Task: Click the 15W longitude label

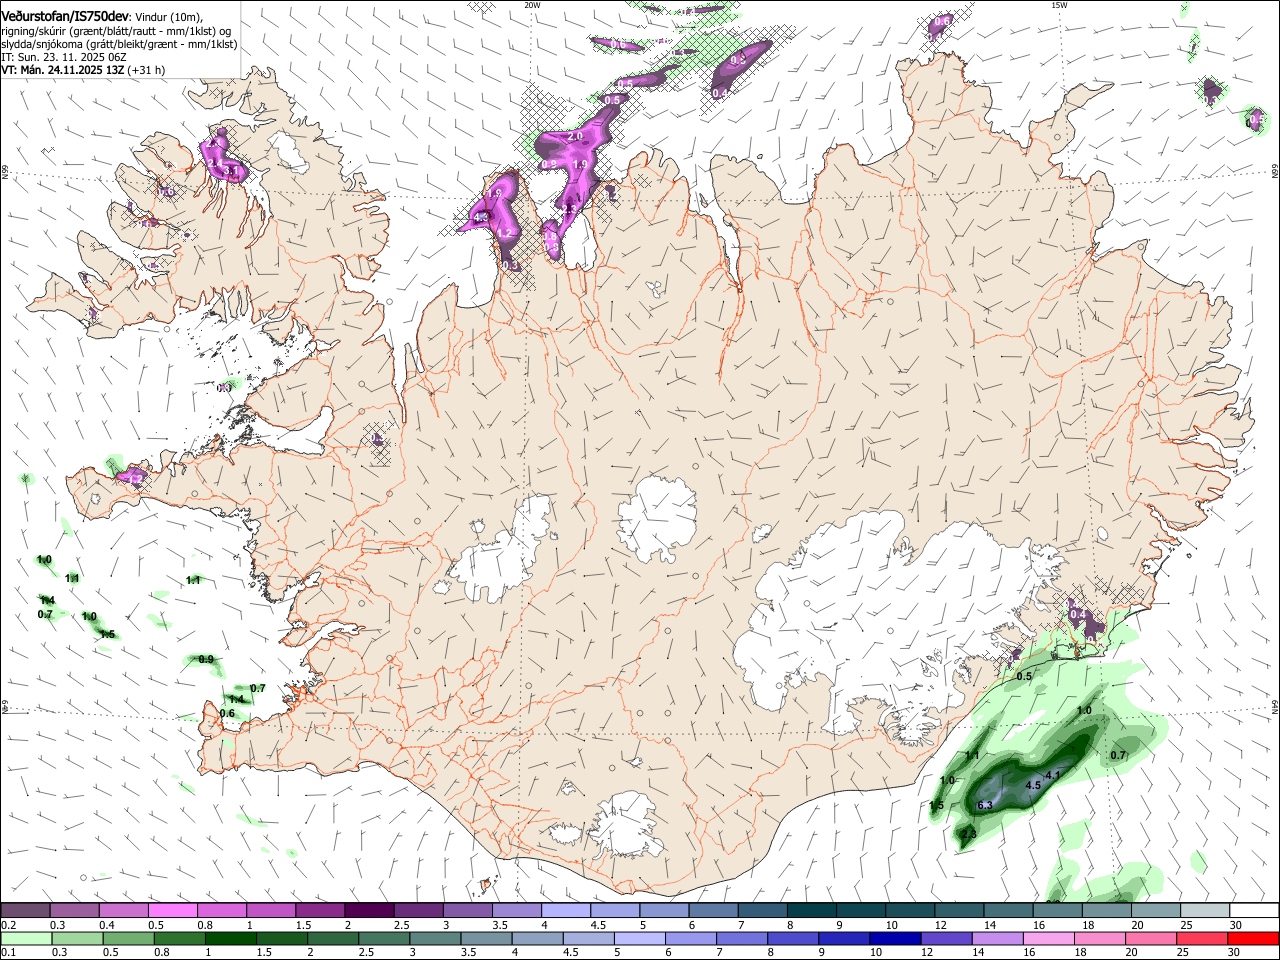Action: pyautogui.click(x=1059, y=5)
